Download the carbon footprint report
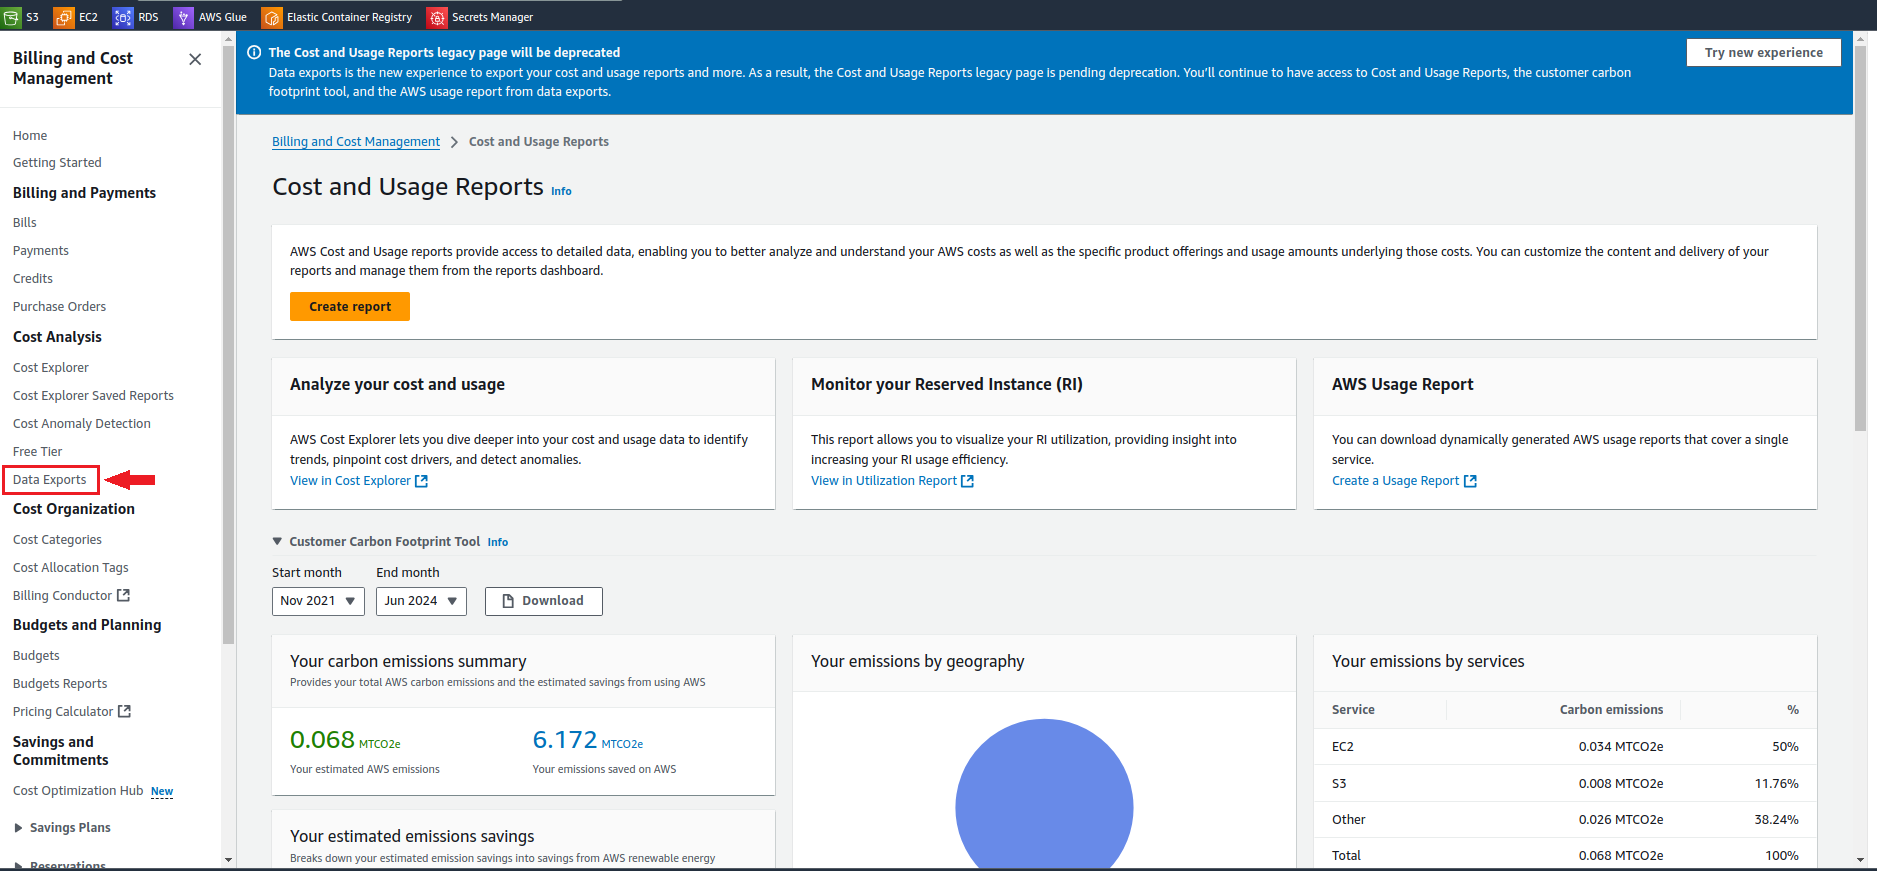This screenshot has height=871, width=1877. click(x=543, y=601)
